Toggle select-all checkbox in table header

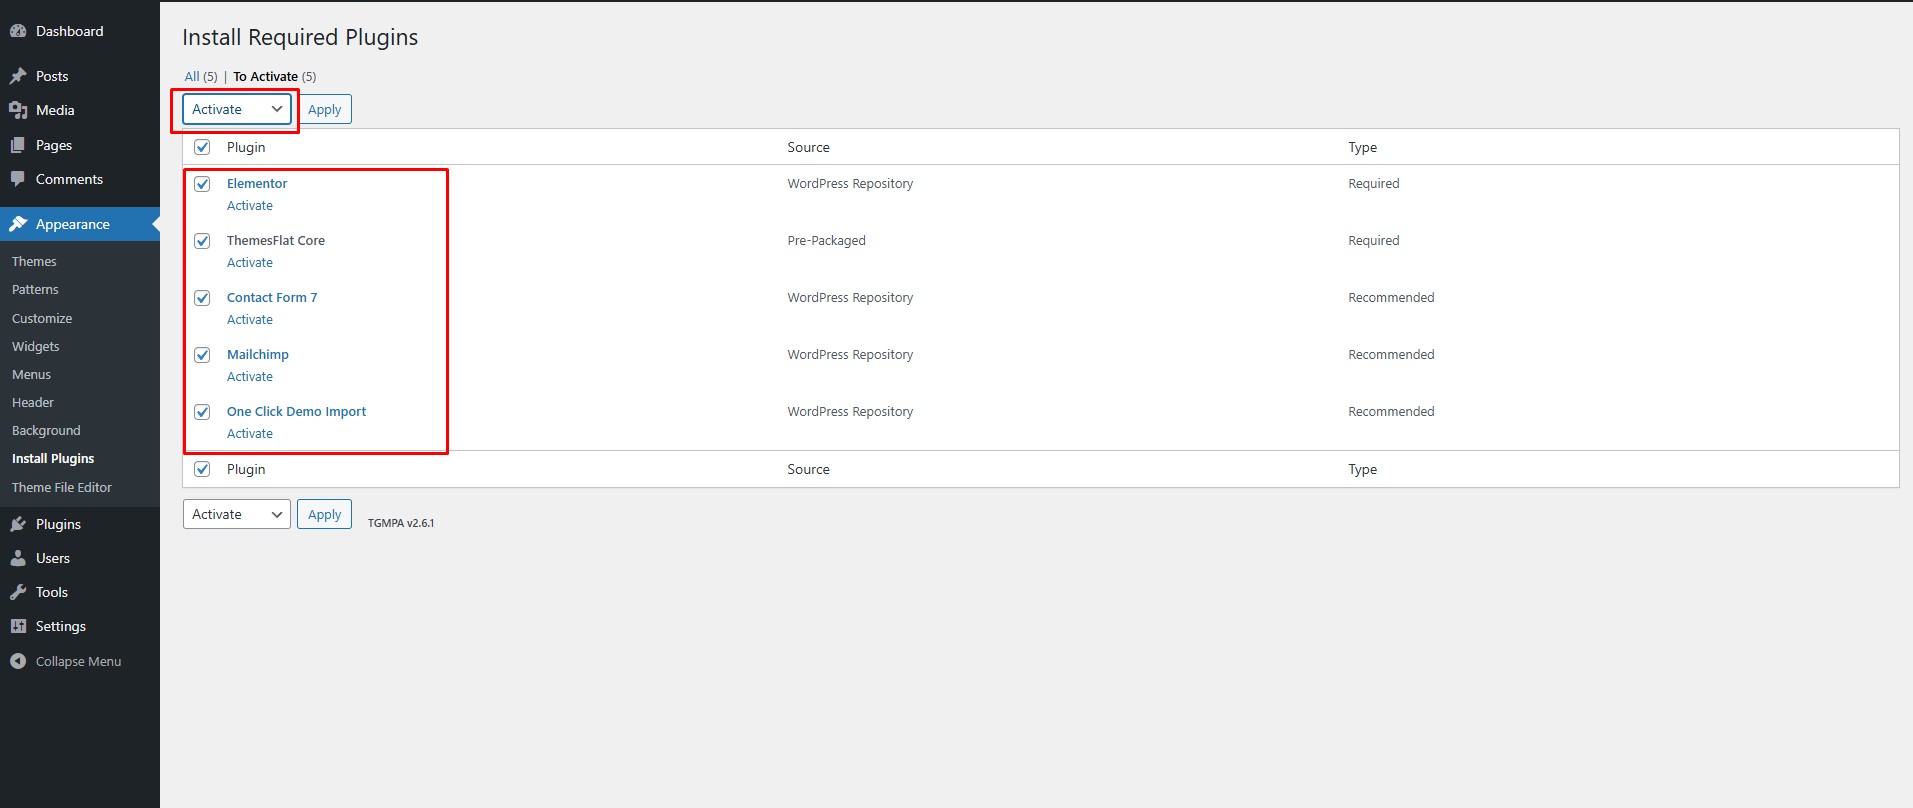[x=202, y=147]
